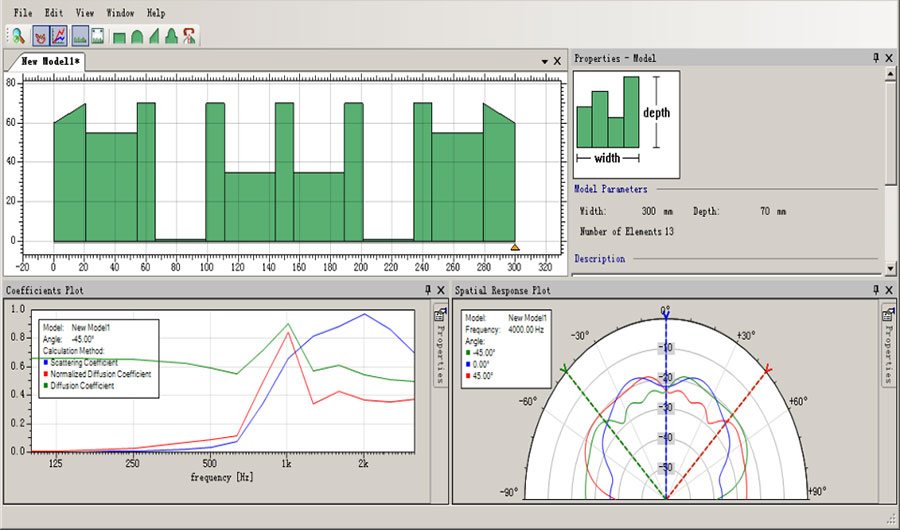Click the orange triangle marker at 300

click(515, 247)
